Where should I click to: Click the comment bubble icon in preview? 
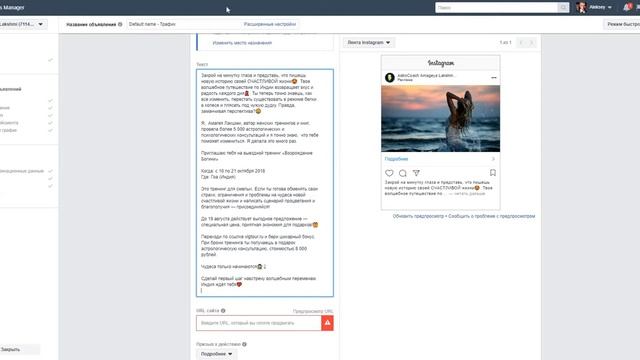point(402,173)
